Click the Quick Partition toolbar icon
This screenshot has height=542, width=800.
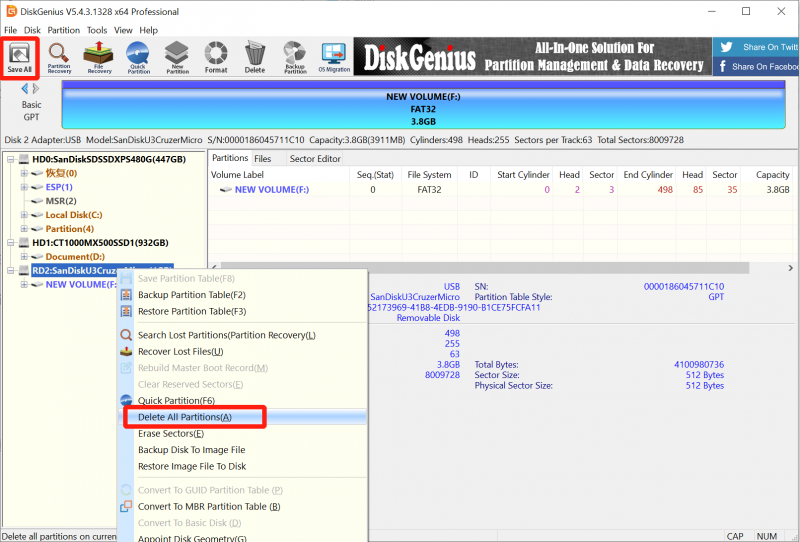138,57
